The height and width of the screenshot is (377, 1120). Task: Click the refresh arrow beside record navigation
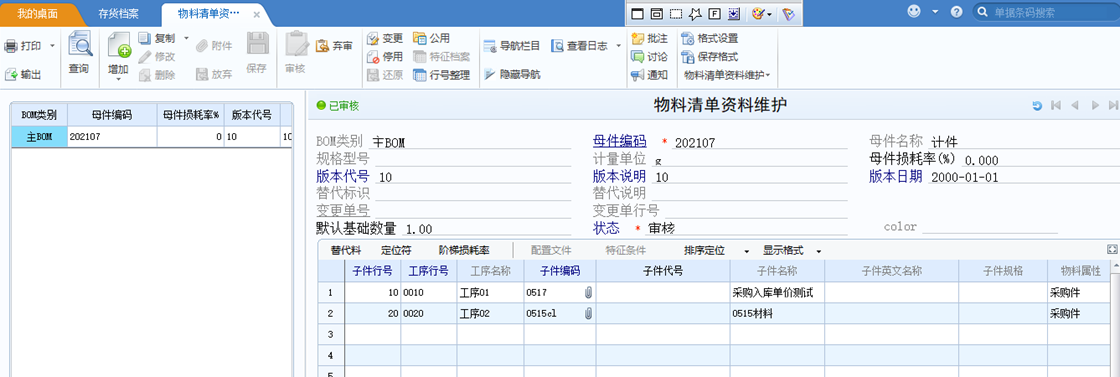coord(1037,106)
